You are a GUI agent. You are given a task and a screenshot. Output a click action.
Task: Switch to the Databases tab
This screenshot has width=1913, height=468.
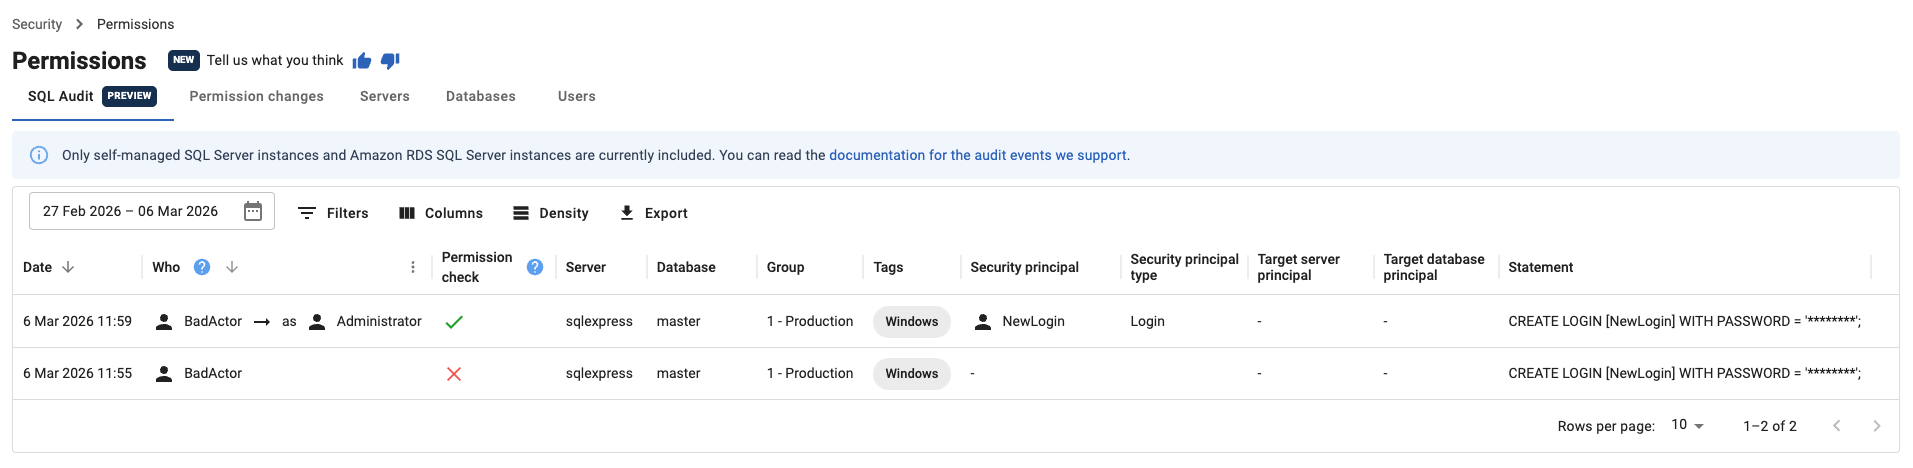[x=481, y=96]
